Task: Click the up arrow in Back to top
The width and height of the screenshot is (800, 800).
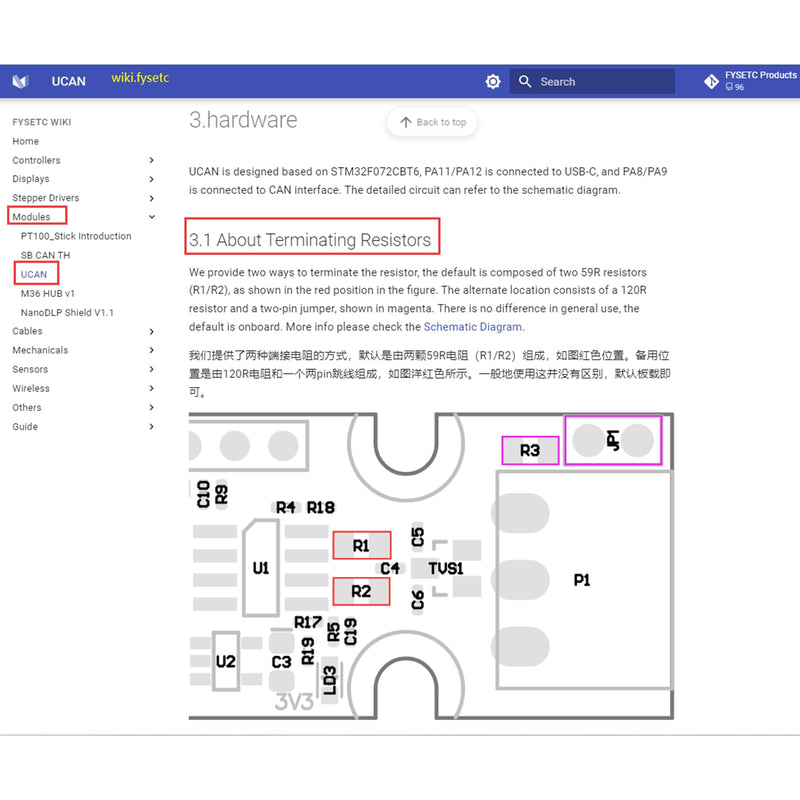Action: [406, 122]
